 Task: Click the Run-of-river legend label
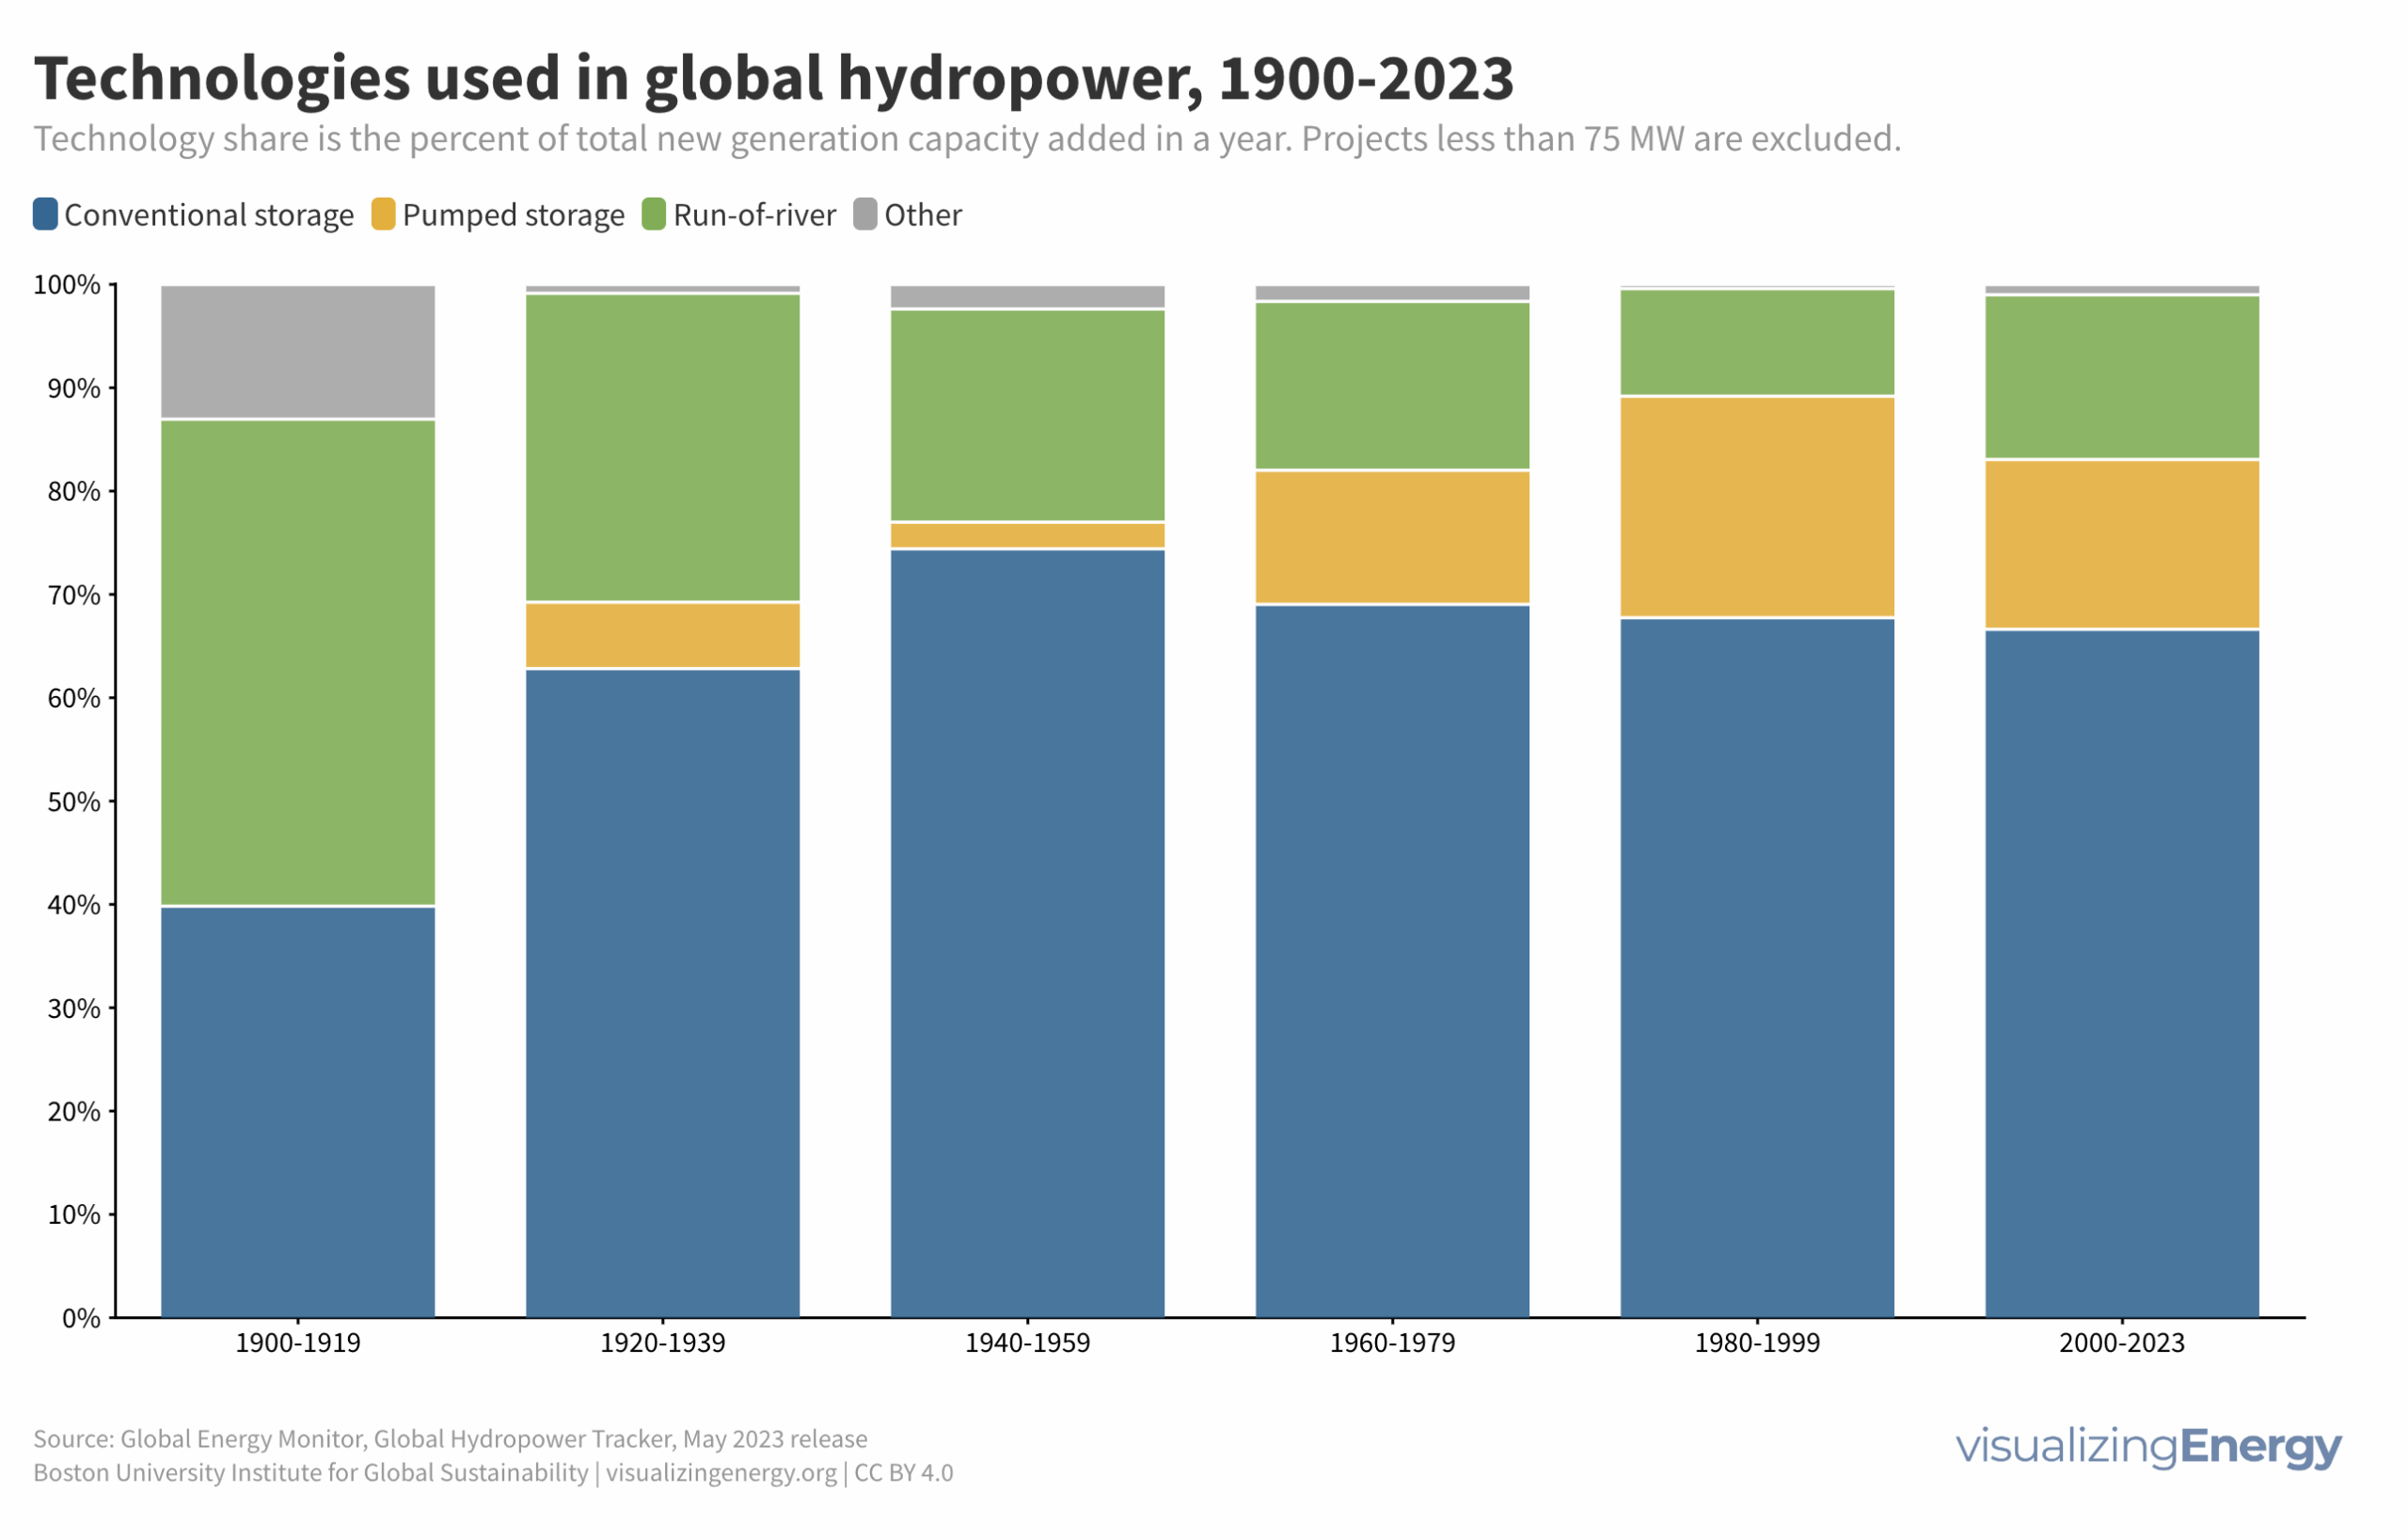coord(754,215)
